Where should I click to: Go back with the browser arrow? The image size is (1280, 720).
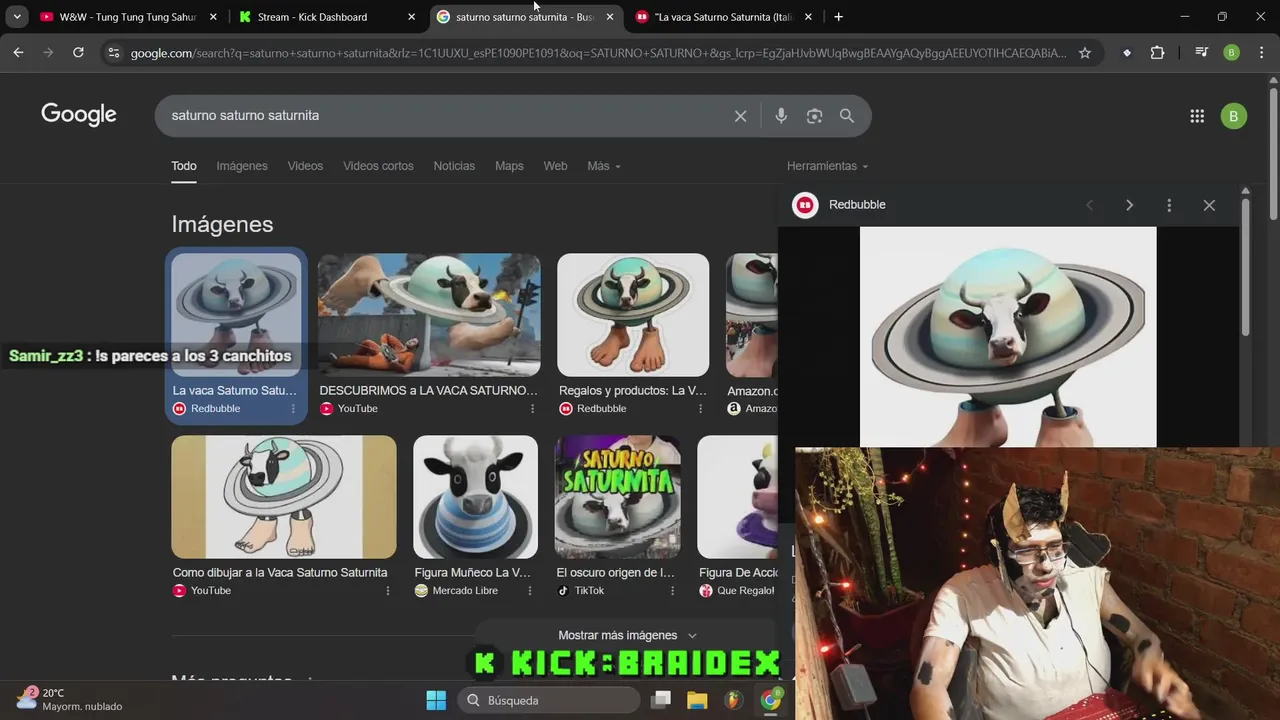coord(18,53)
